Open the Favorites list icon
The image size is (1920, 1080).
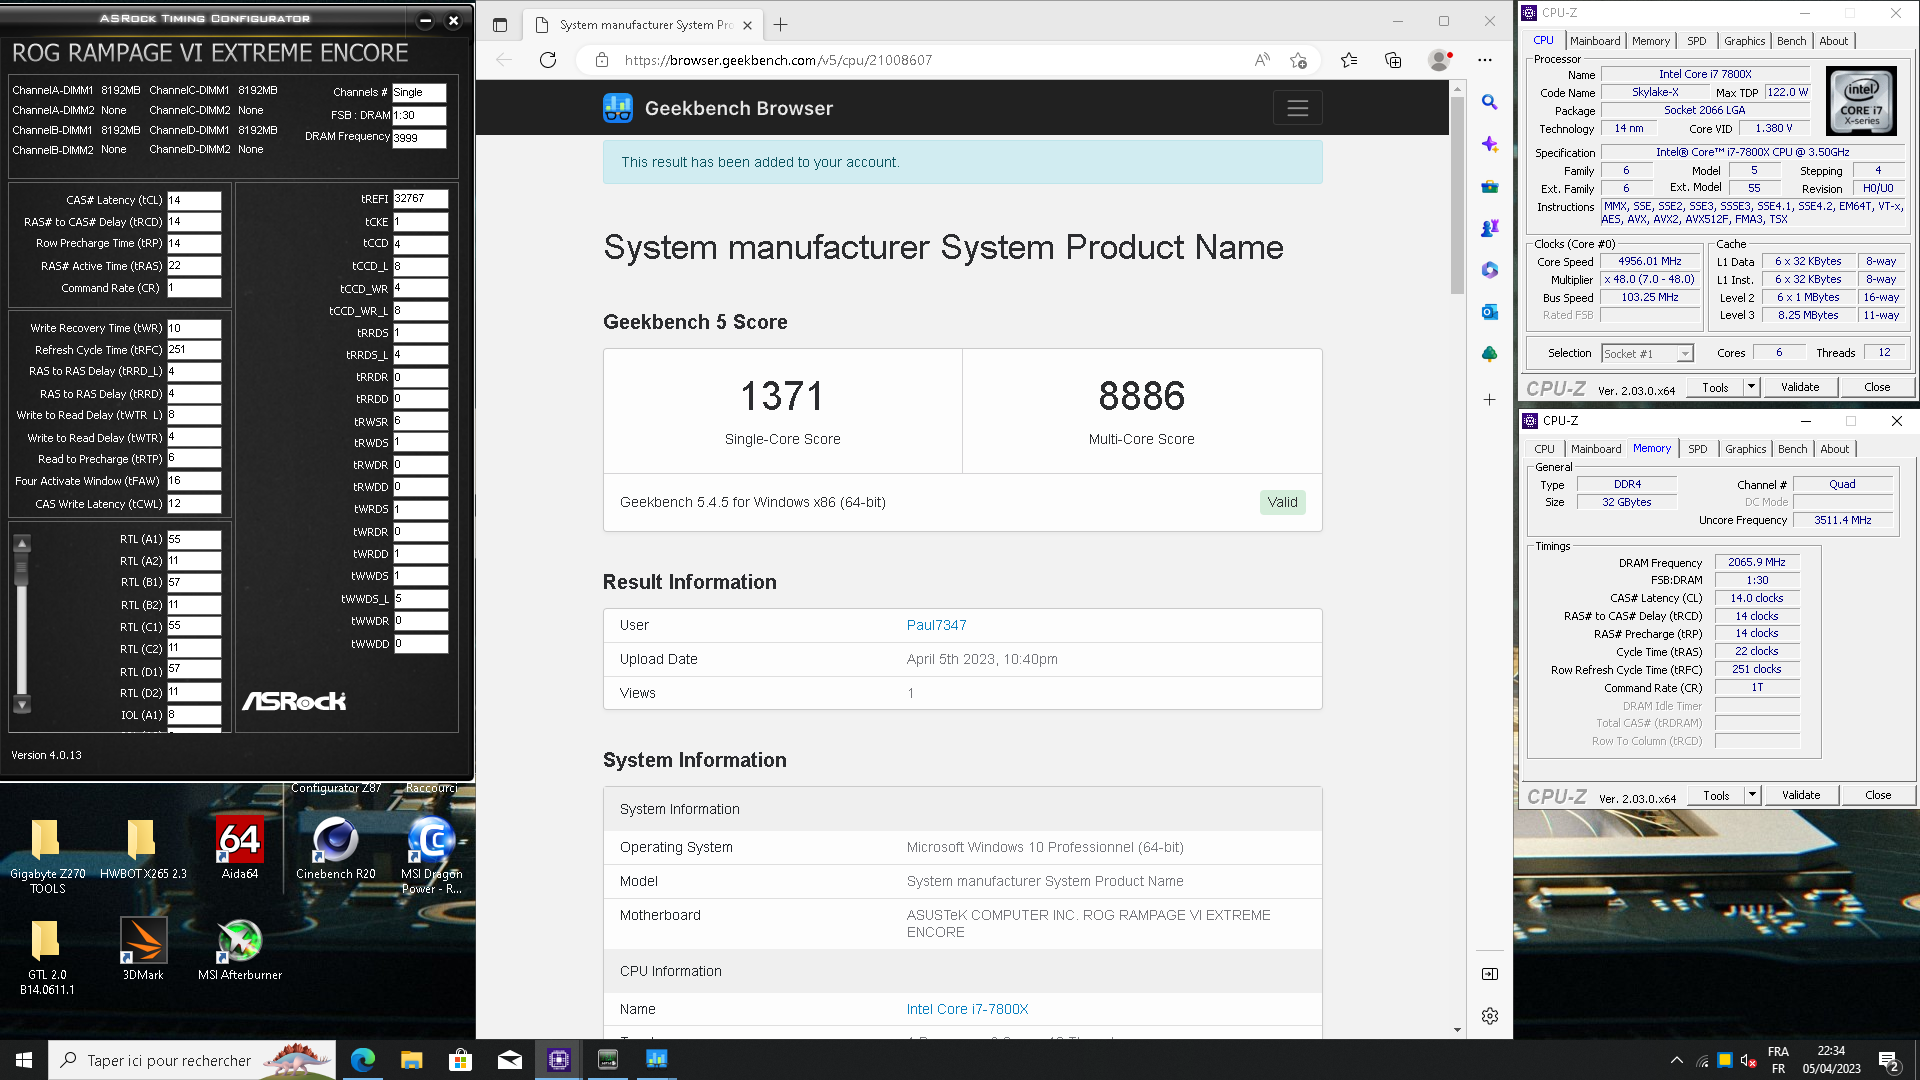(1349, 60)
